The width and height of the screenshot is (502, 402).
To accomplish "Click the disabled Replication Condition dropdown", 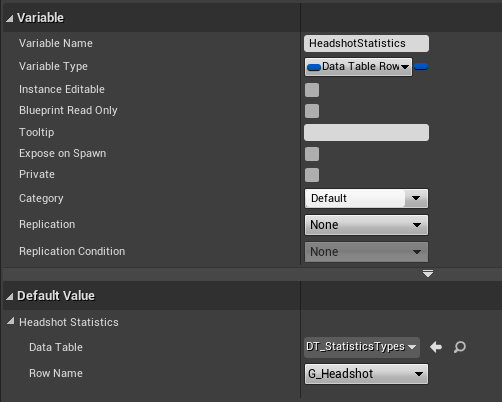I will point(366,252).
